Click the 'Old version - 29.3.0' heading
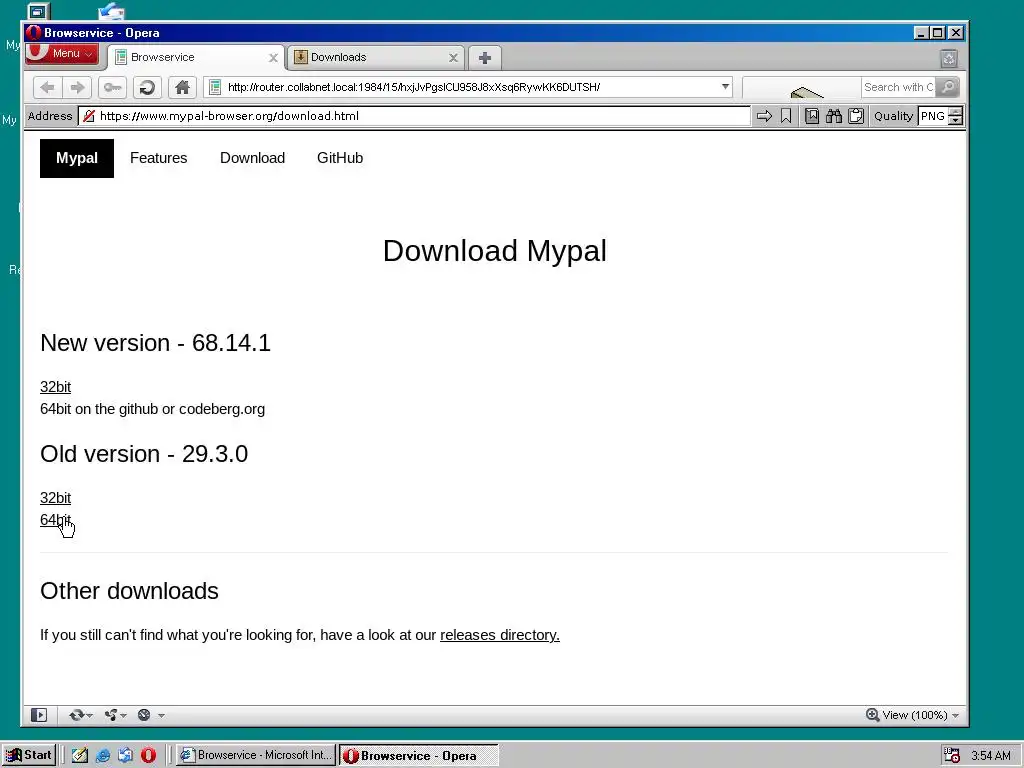The width and height of the screenshot is (1024, 768). click(144, 454)
